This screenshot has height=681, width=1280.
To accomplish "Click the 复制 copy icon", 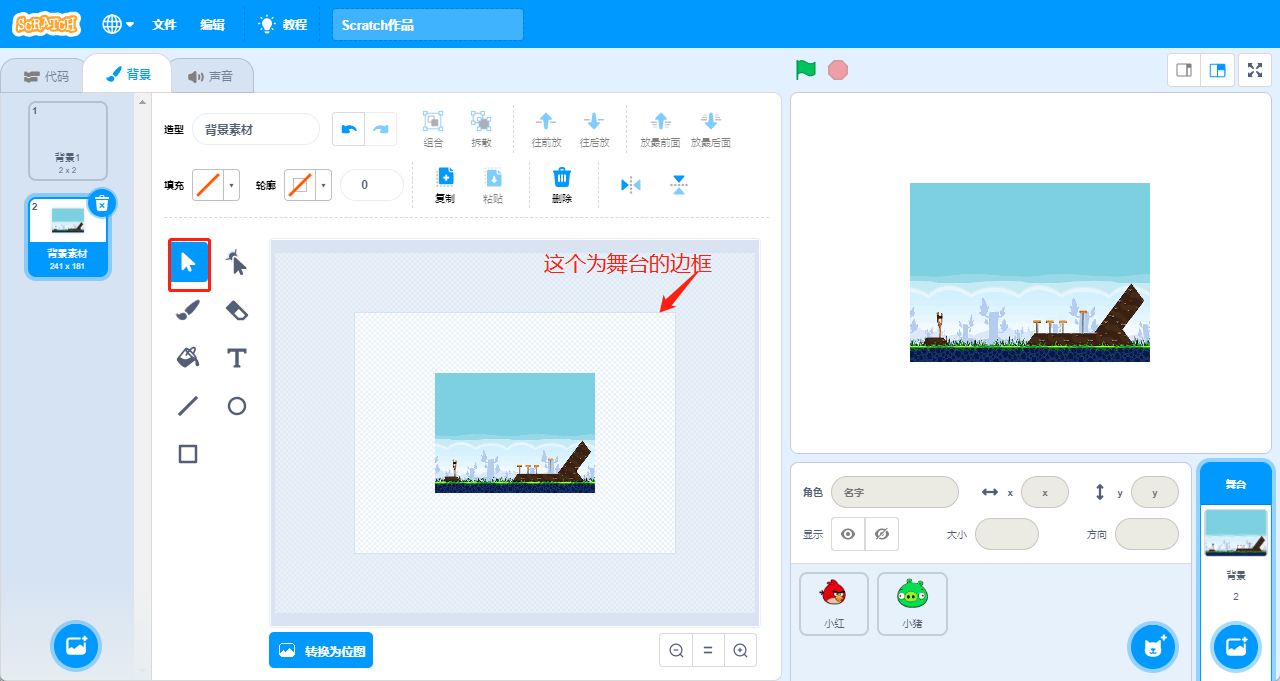I will click(x=445, y=185).
